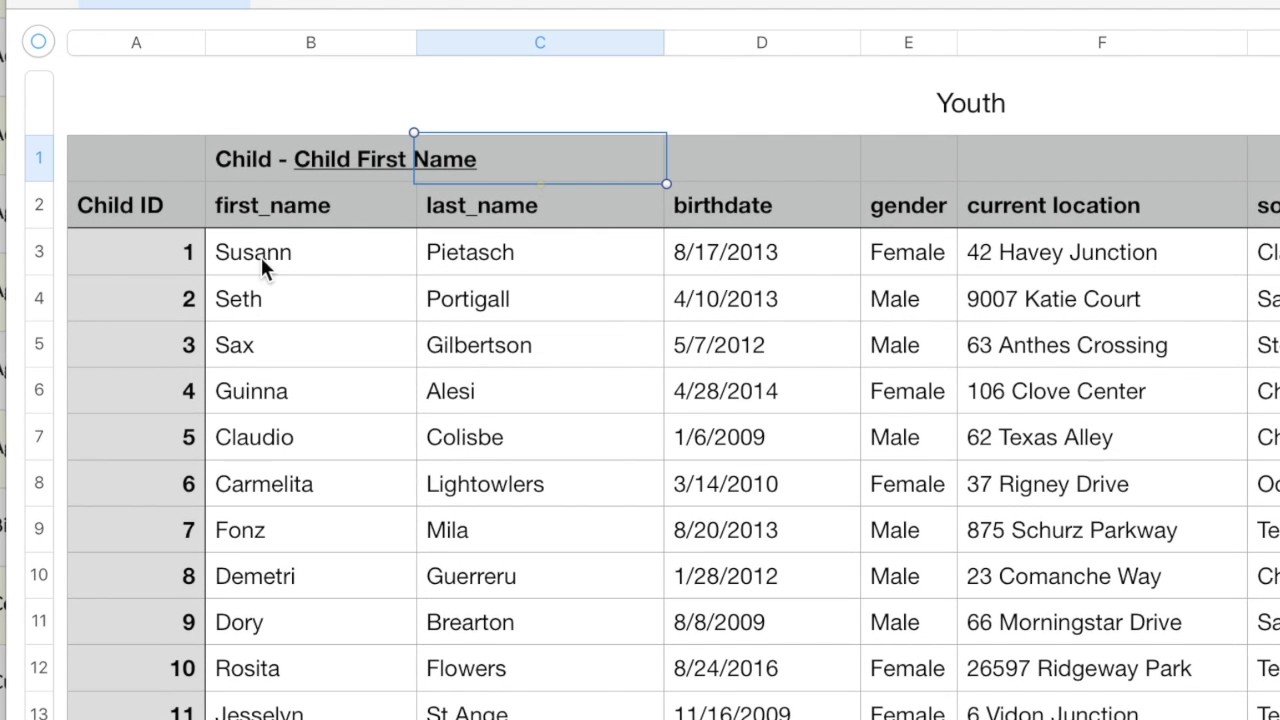Image resolution: width=1280 pixels, height=720 pixels.
Task: Click the "Youth" table title
Action: tap(970, 103)
